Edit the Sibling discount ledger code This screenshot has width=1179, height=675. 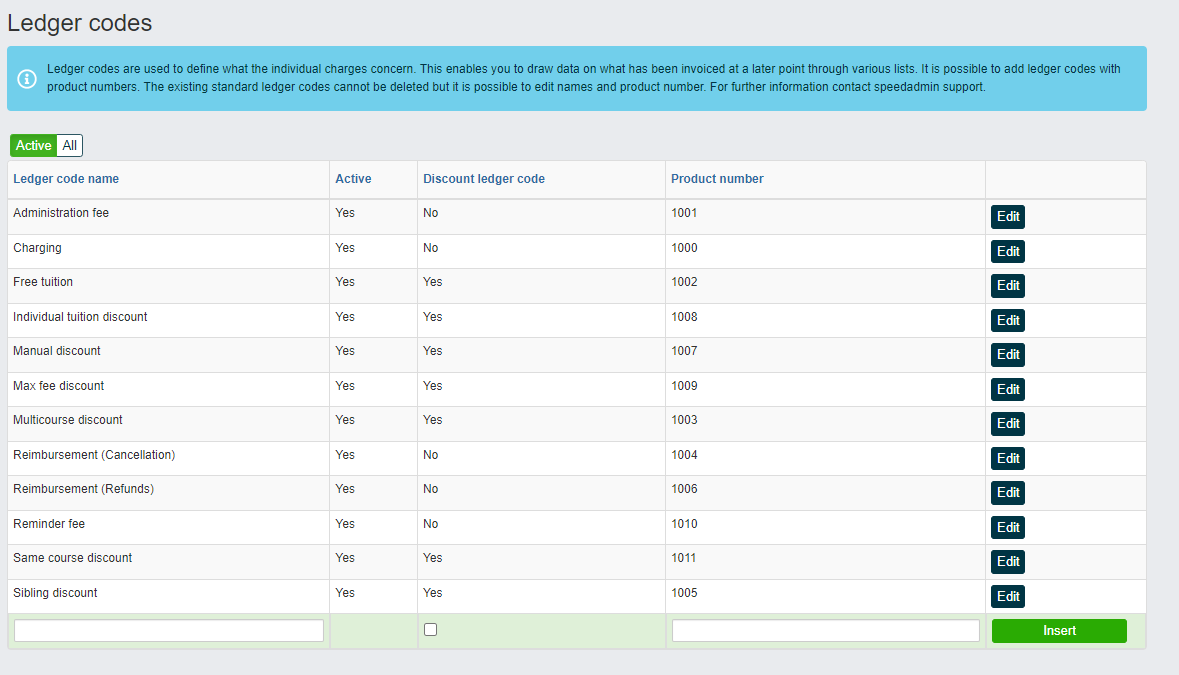1008,596
